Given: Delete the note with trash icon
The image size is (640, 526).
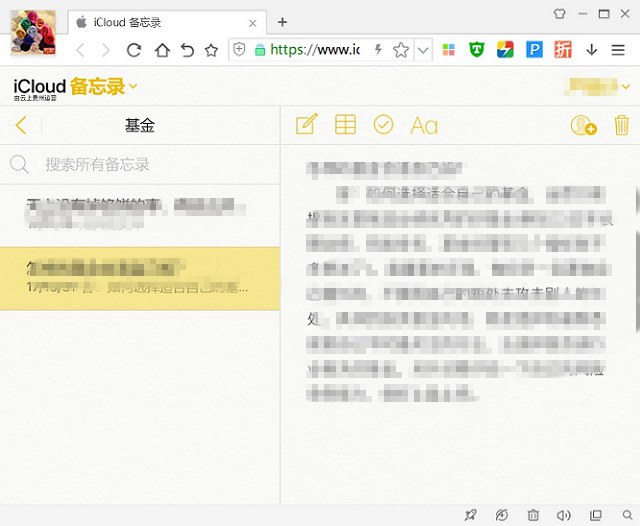Looking at the screenshot, I should (x=621, y=125).
